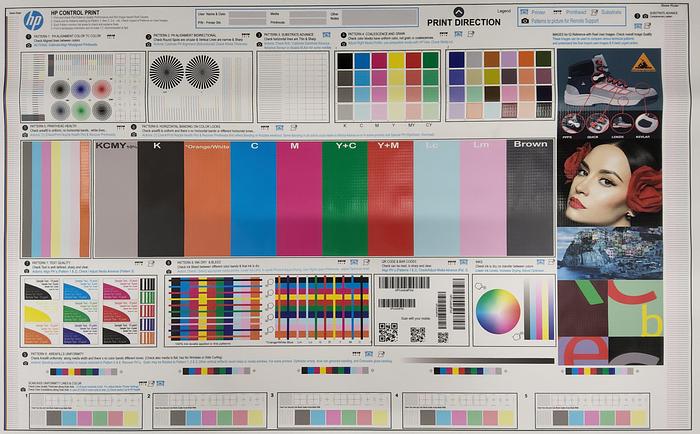Click the warning triangle on the sneaker image
Viewport: 700px width, 434px height.
click(643, 63)
